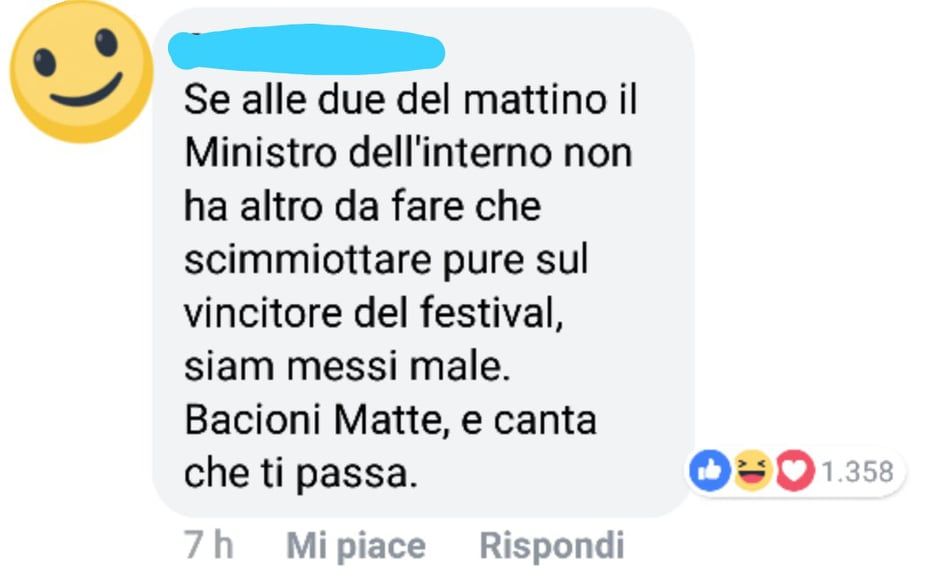Click the smiley face profile avatar
945x580 pixels.
[81, 72]
